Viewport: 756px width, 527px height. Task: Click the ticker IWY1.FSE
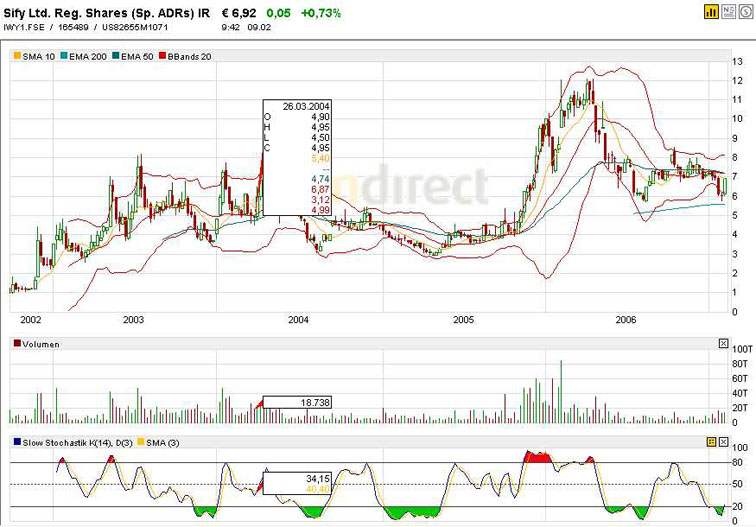24,27
